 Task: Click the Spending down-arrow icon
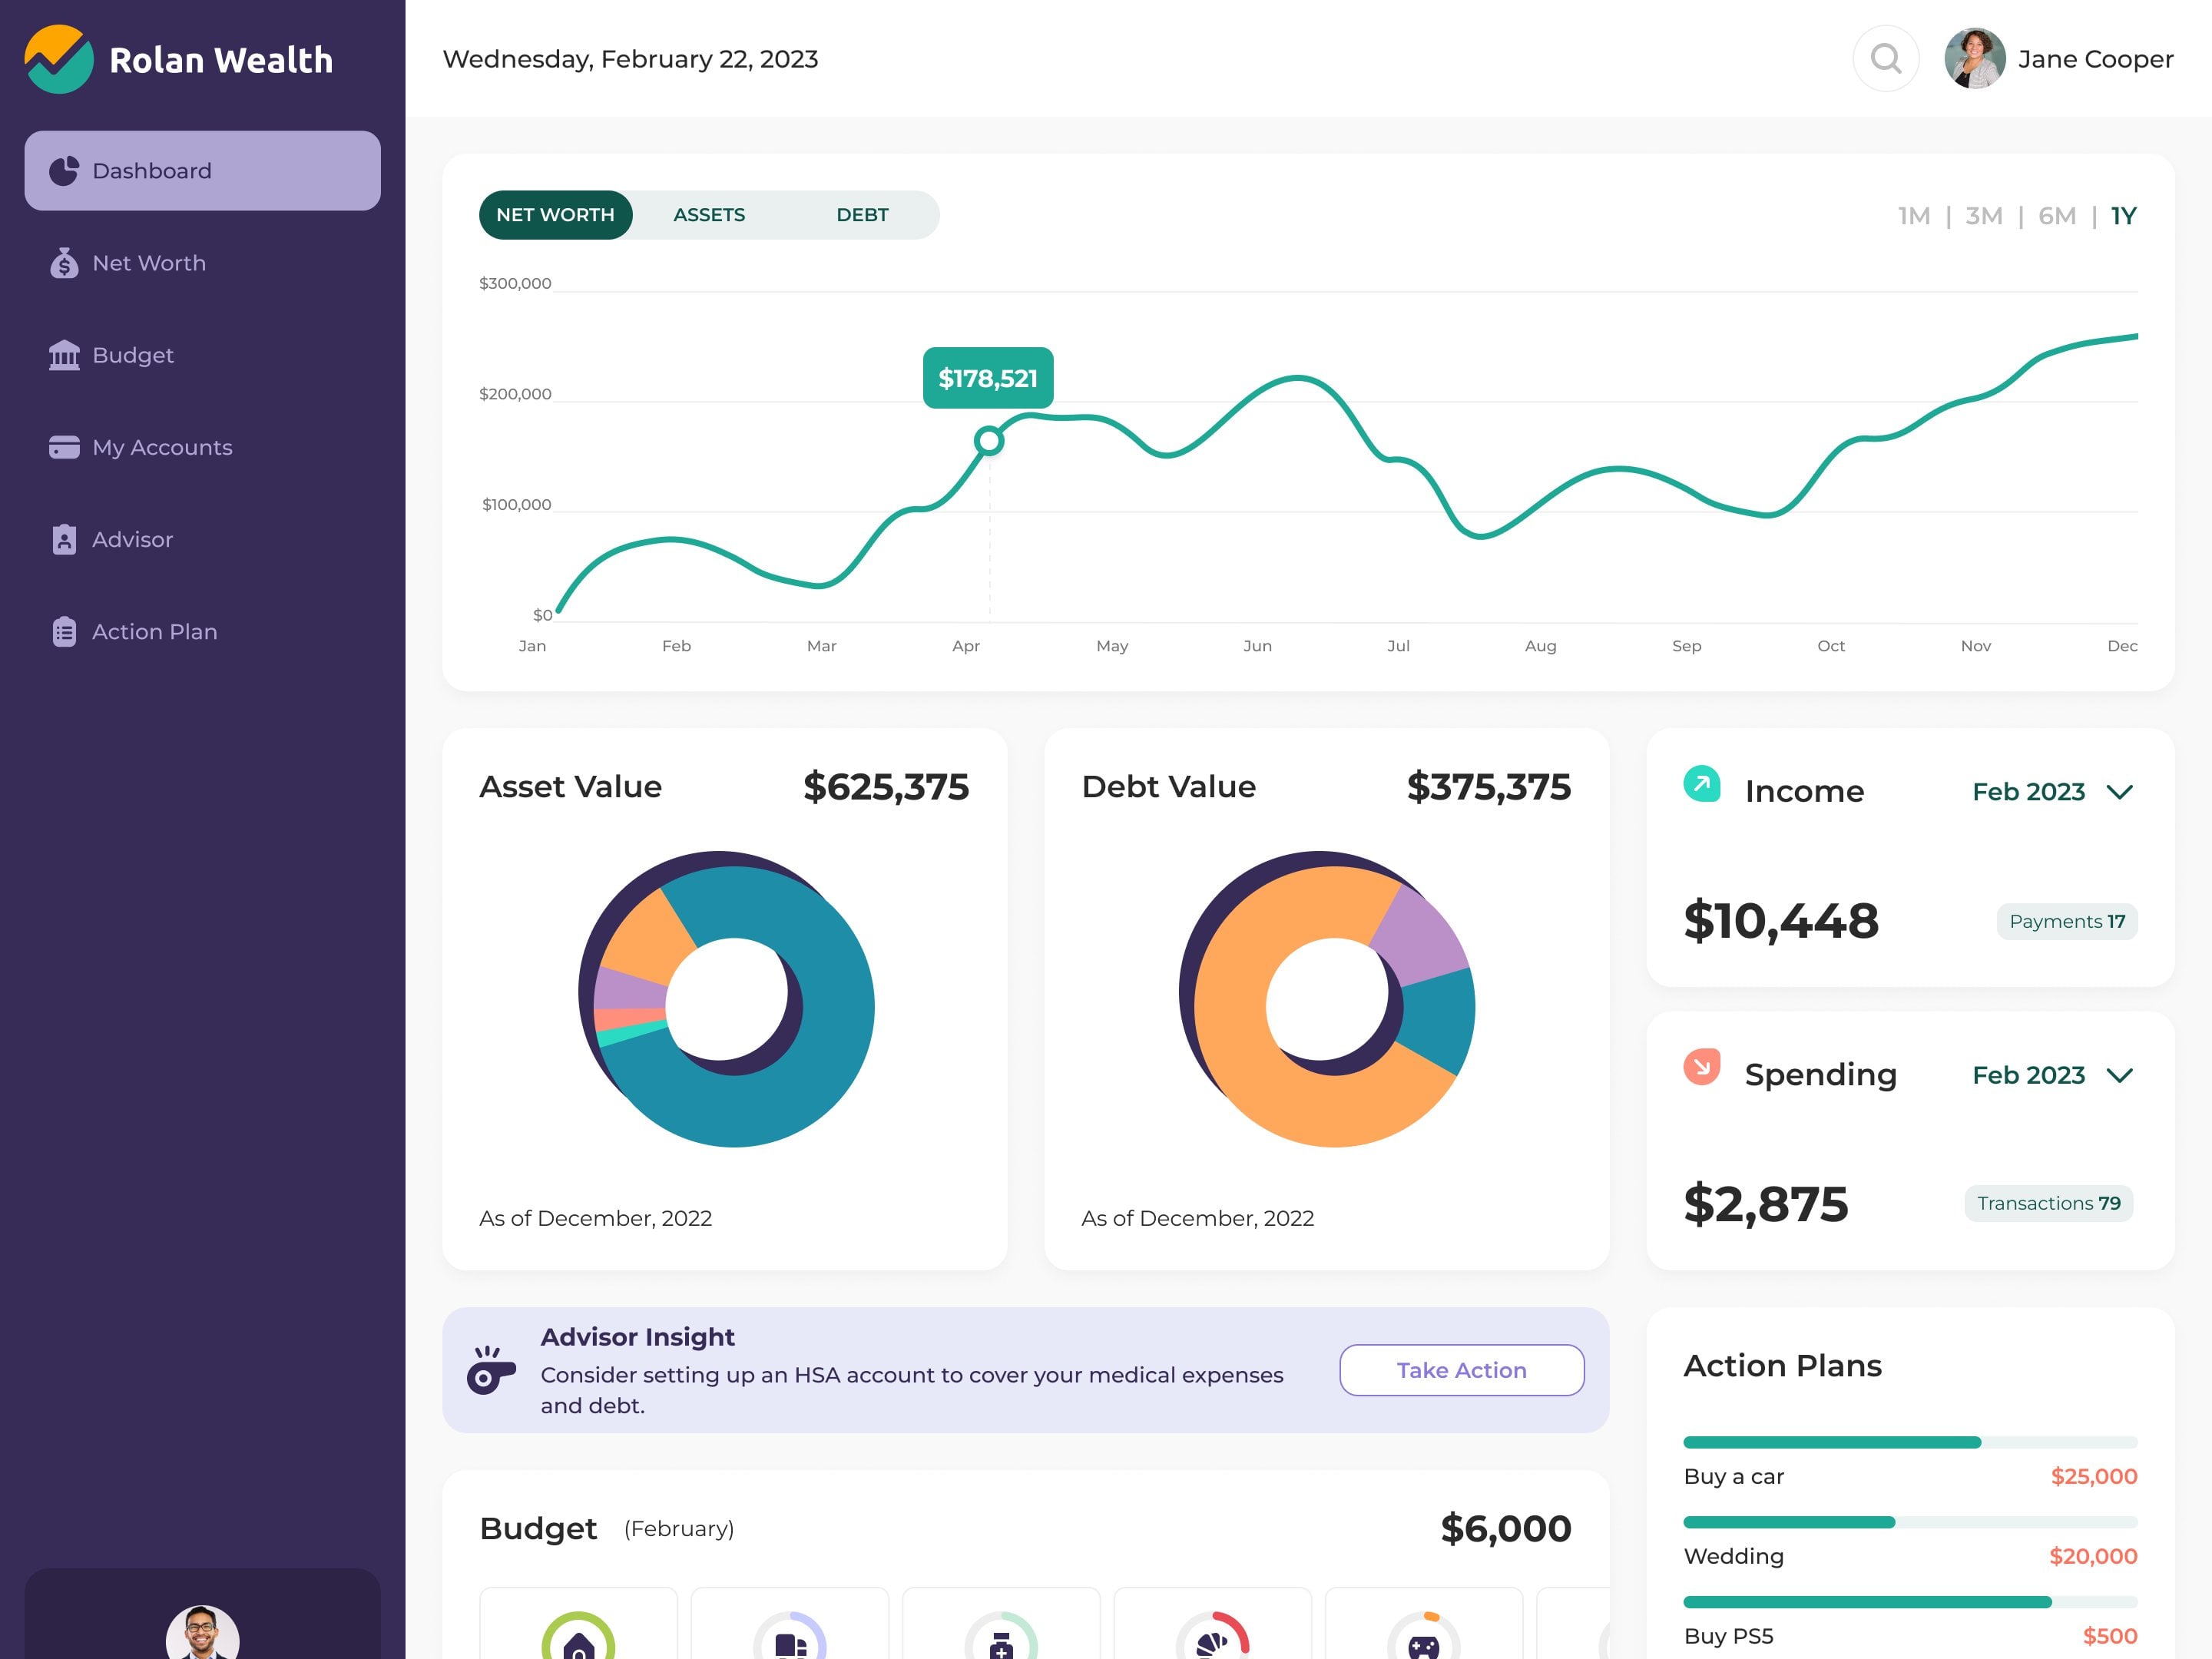tap(1701, 1067)
